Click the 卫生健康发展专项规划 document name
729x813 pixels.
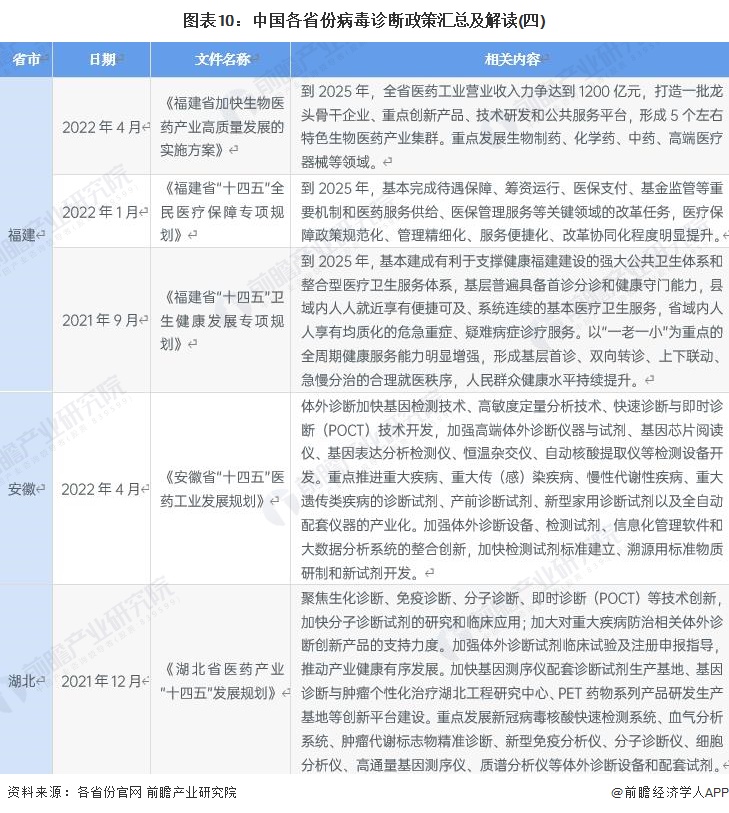pos(222,320)
